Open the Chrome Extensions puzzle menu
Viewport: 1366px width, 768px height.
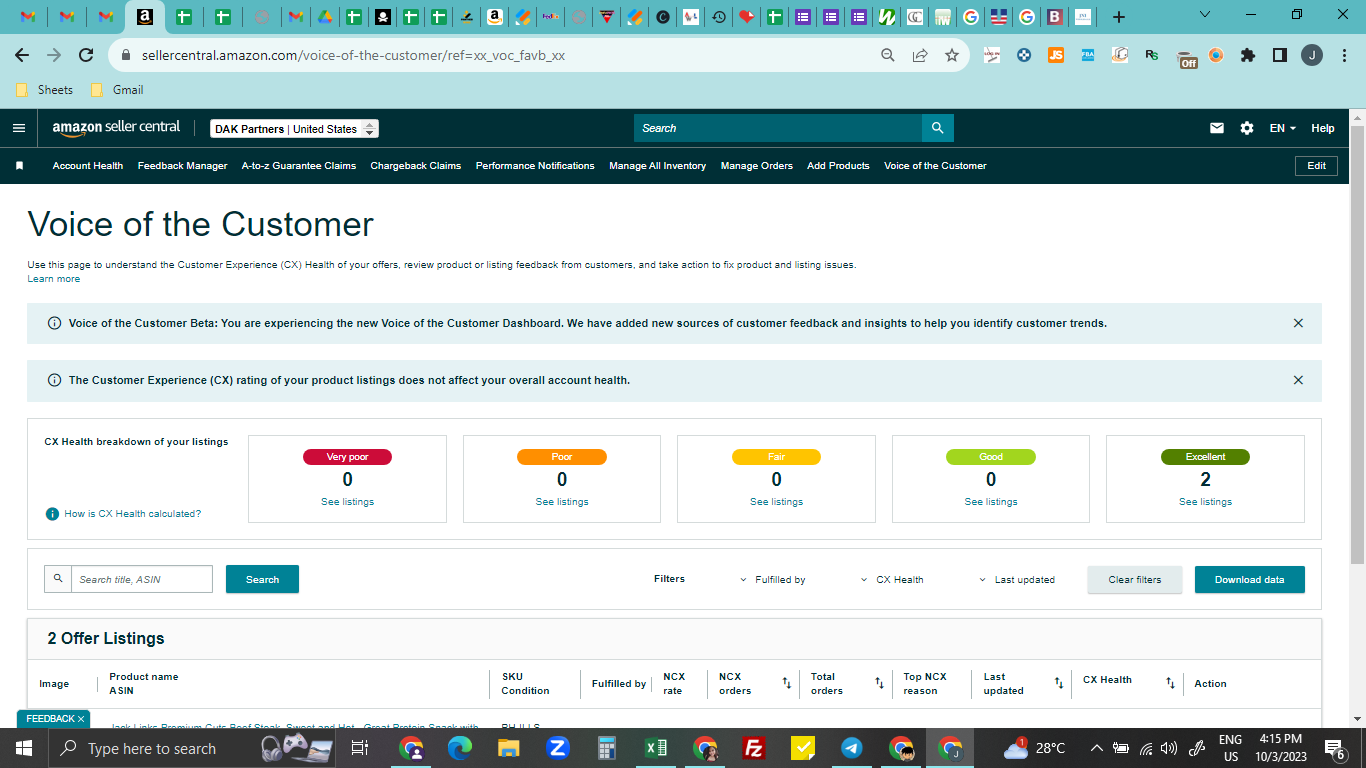coord(1247,56)
